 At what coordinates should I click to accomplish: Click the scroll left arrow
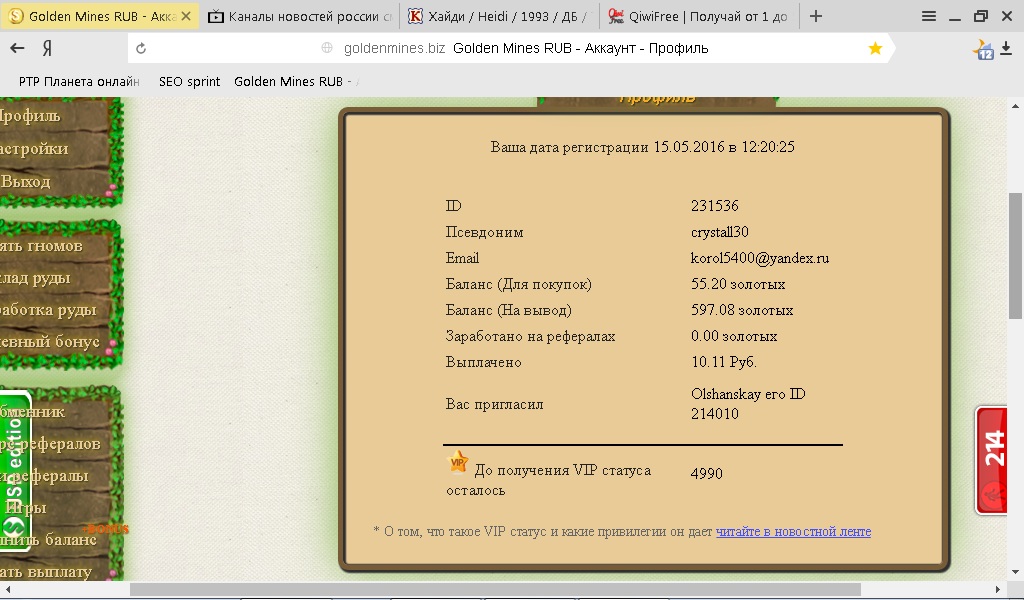click(x=7, y=590)
